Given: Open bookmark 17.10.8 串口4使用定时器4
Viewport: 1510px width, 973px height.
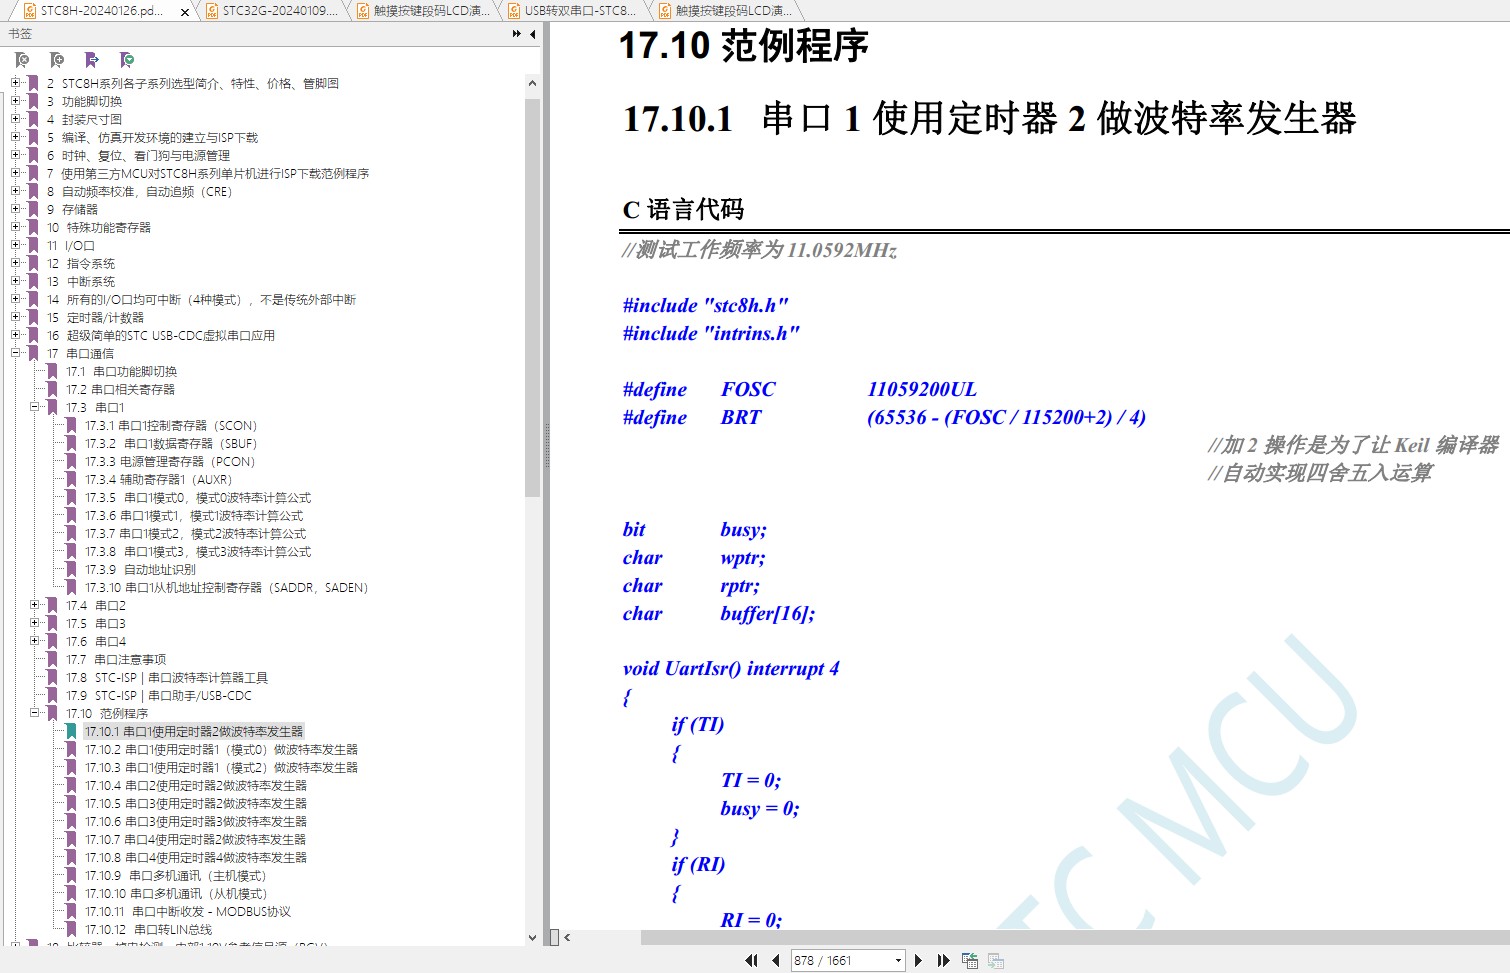Looking at the screenshot, I should click(x=196, y=858).
